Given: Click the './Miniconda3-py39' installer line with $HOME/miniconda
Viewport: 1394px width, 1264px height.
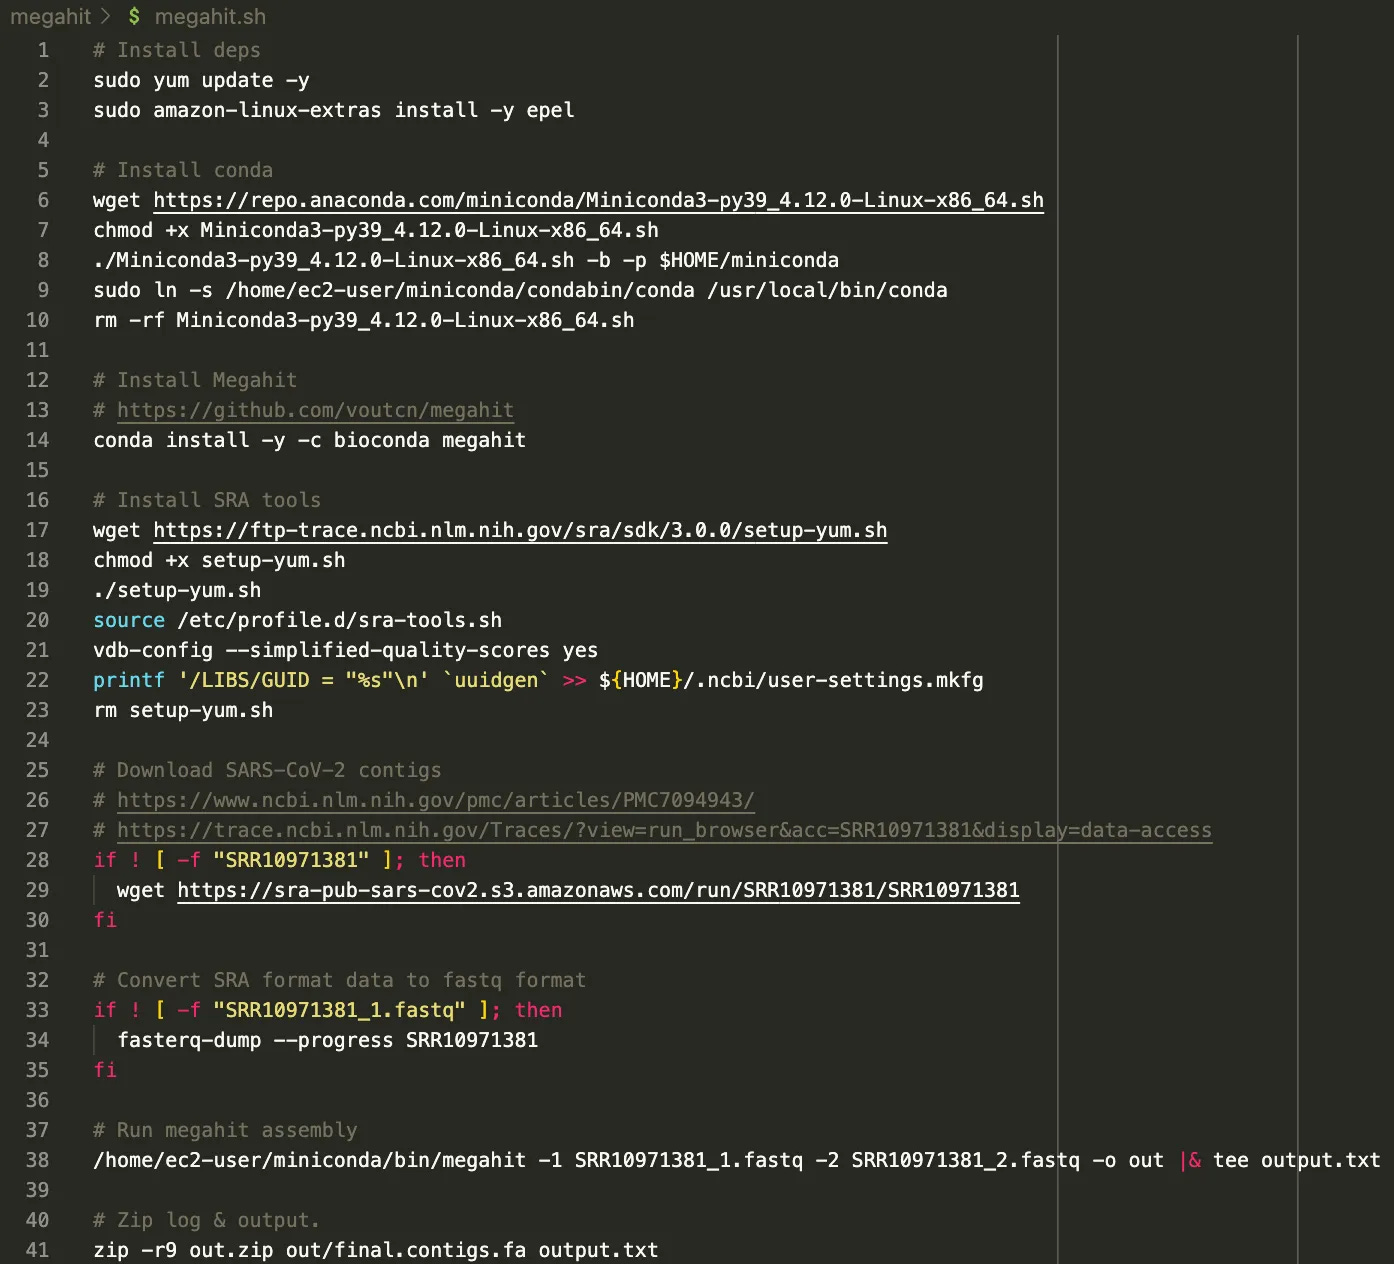Looking at the screenshot, I should pyautogui.click(x=466, y=260).
